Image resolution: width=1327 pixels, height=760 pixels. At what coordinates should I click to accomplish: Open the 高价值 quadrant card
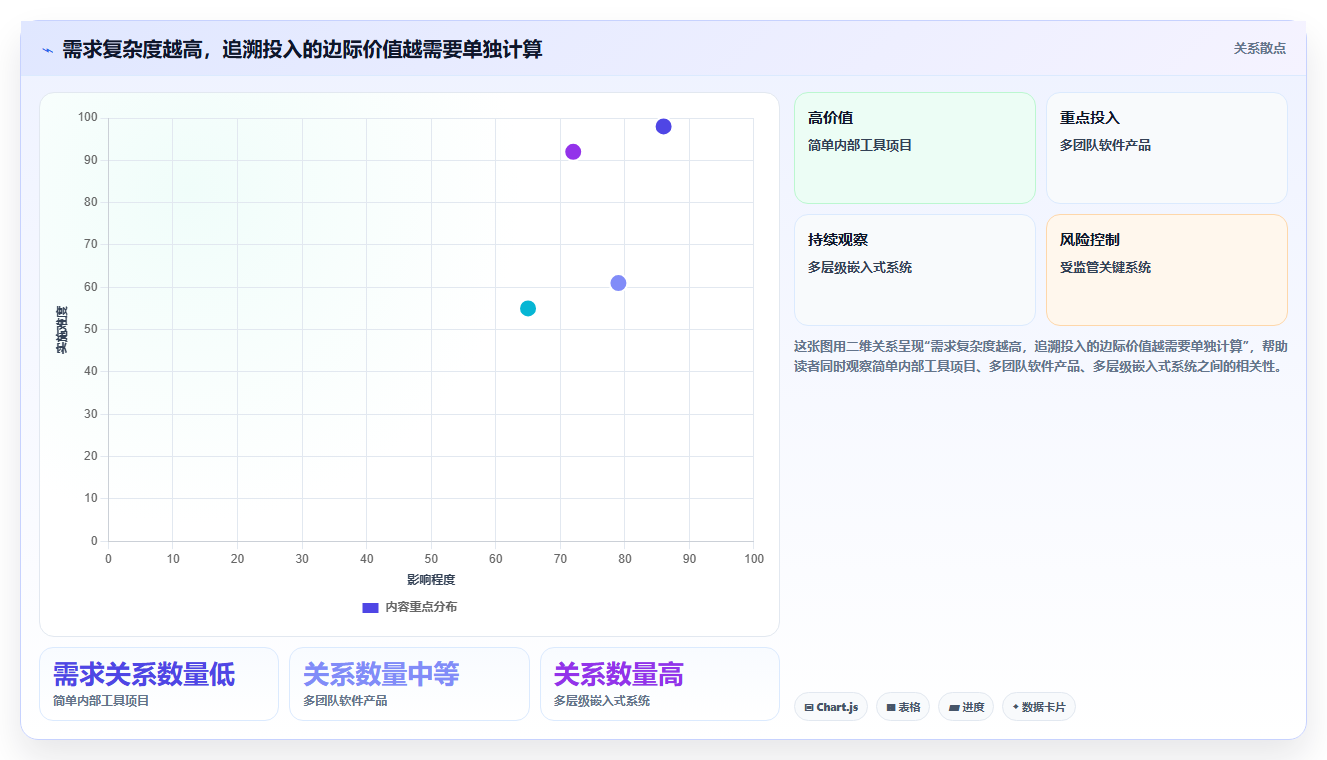click(915, 148)
